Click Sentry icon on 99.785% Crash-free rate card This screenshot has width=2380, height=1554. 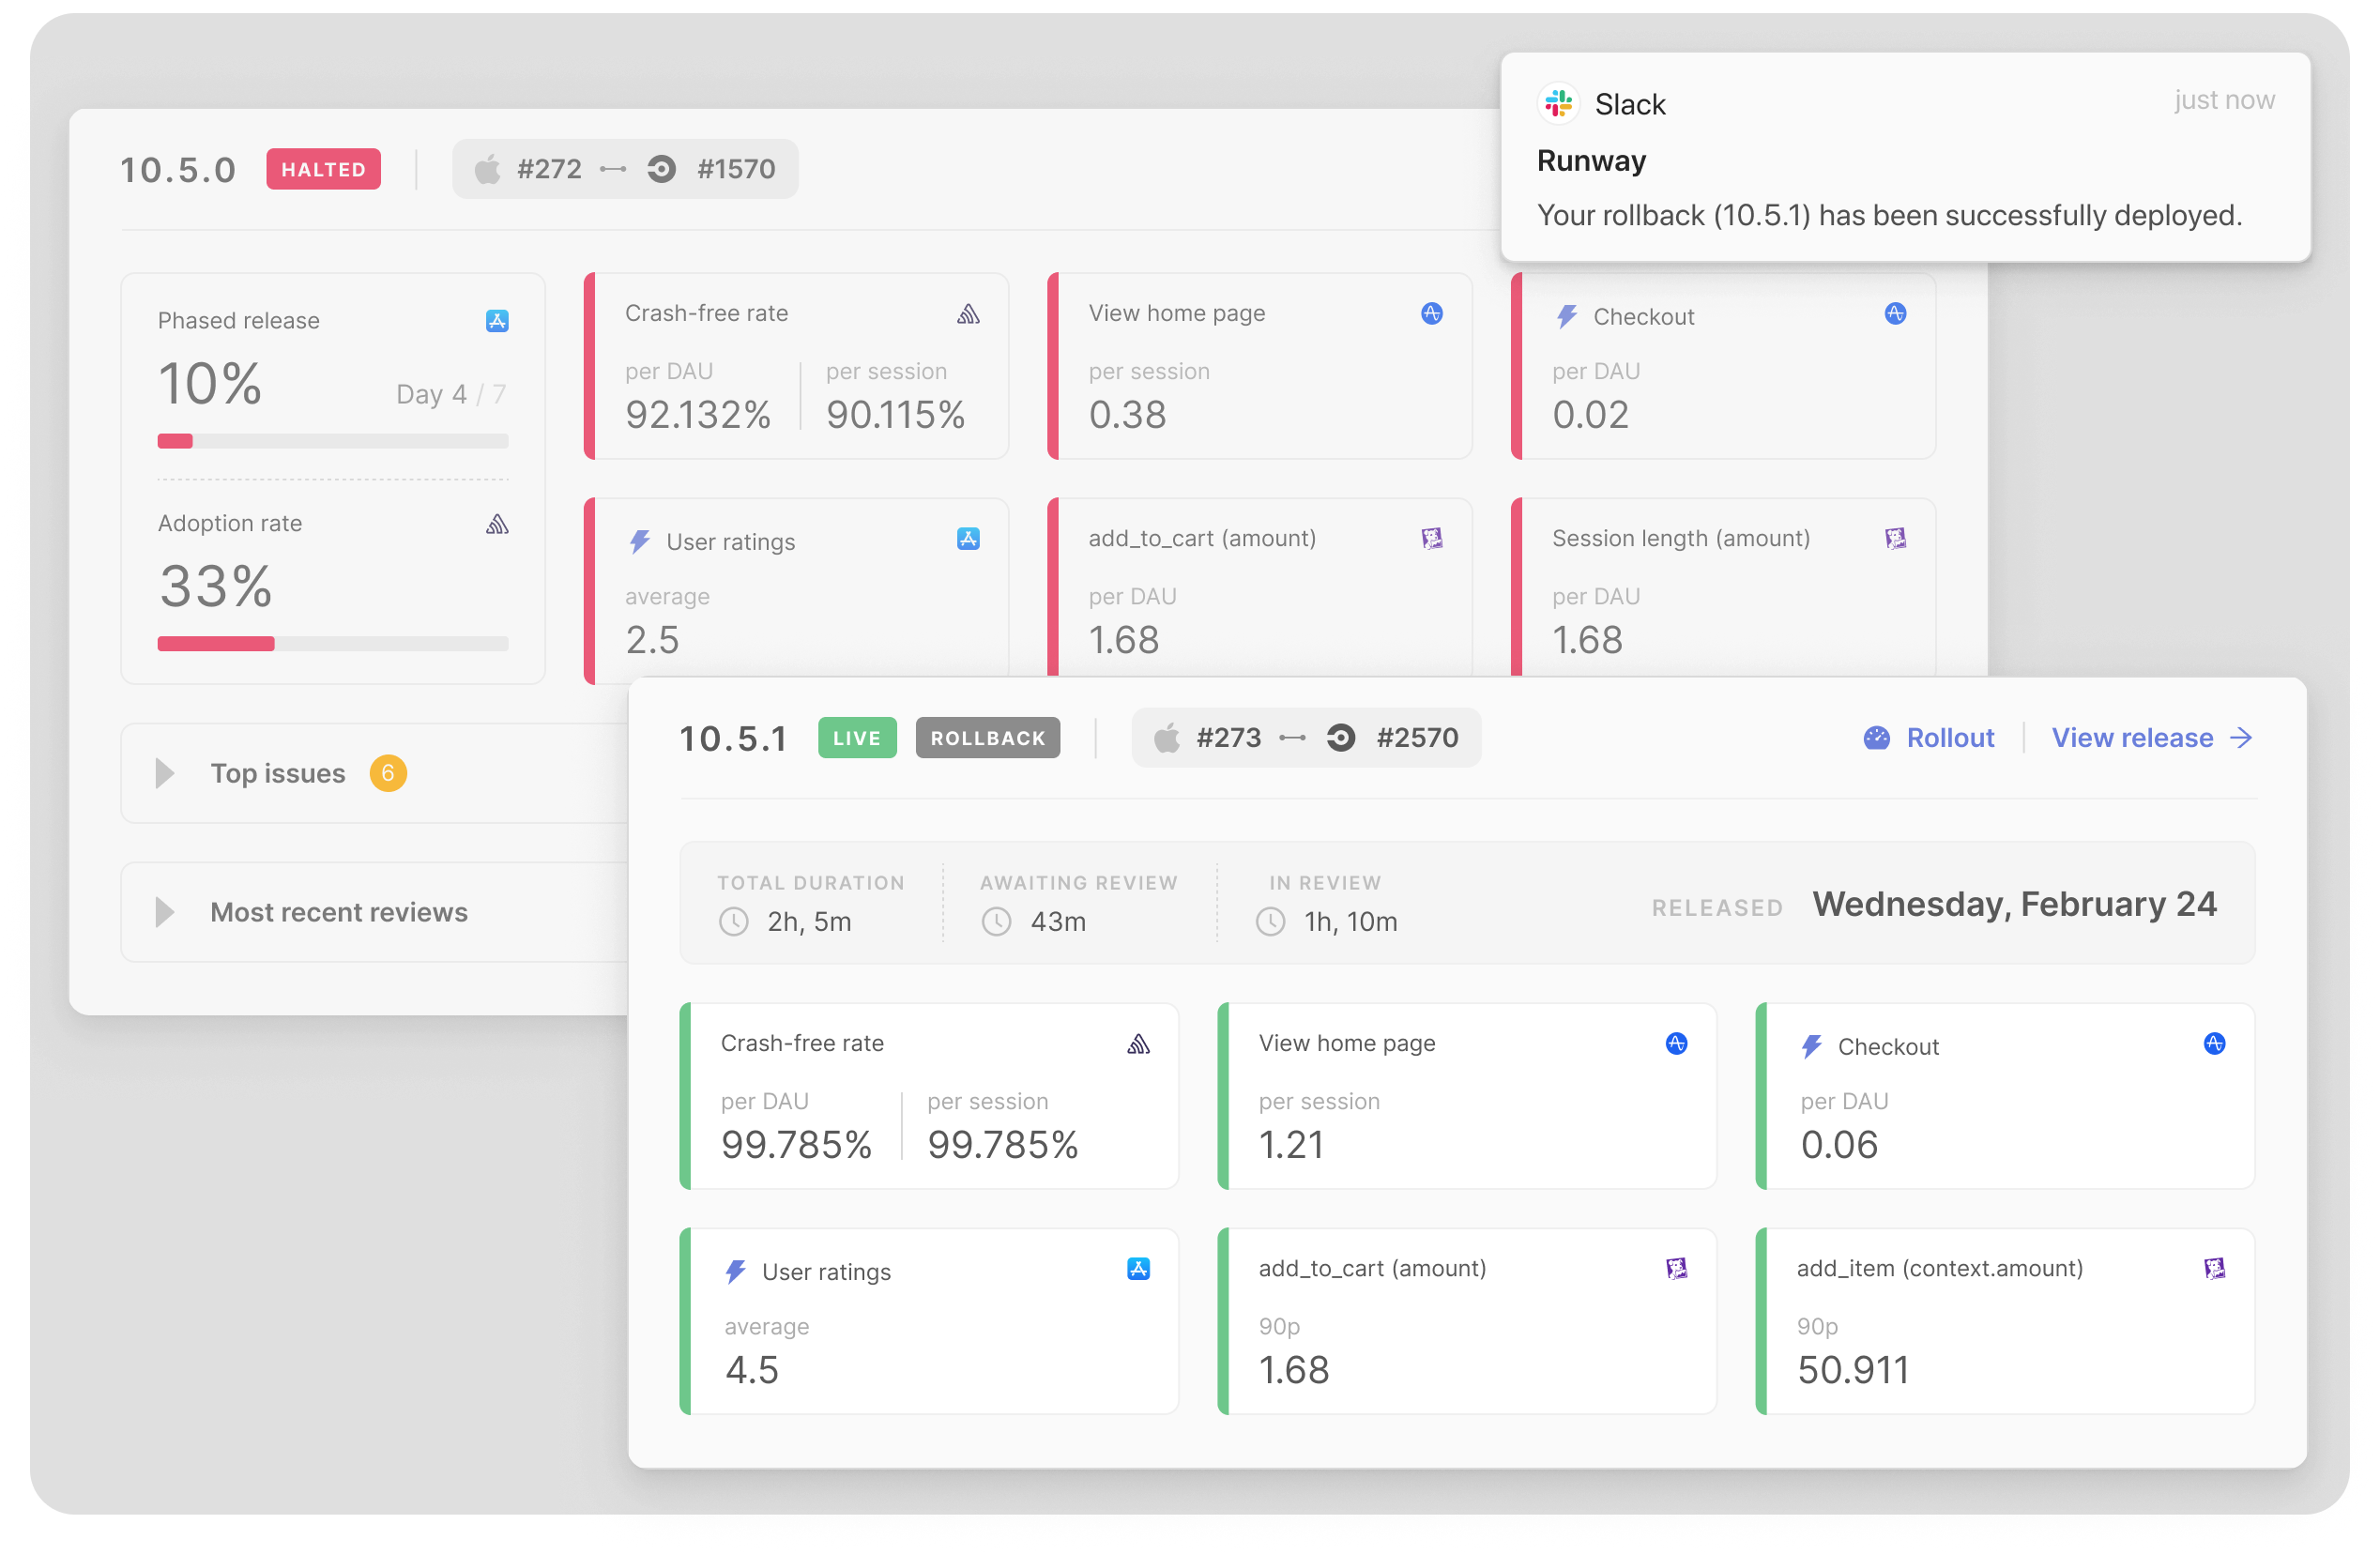pos(1138,1044)
